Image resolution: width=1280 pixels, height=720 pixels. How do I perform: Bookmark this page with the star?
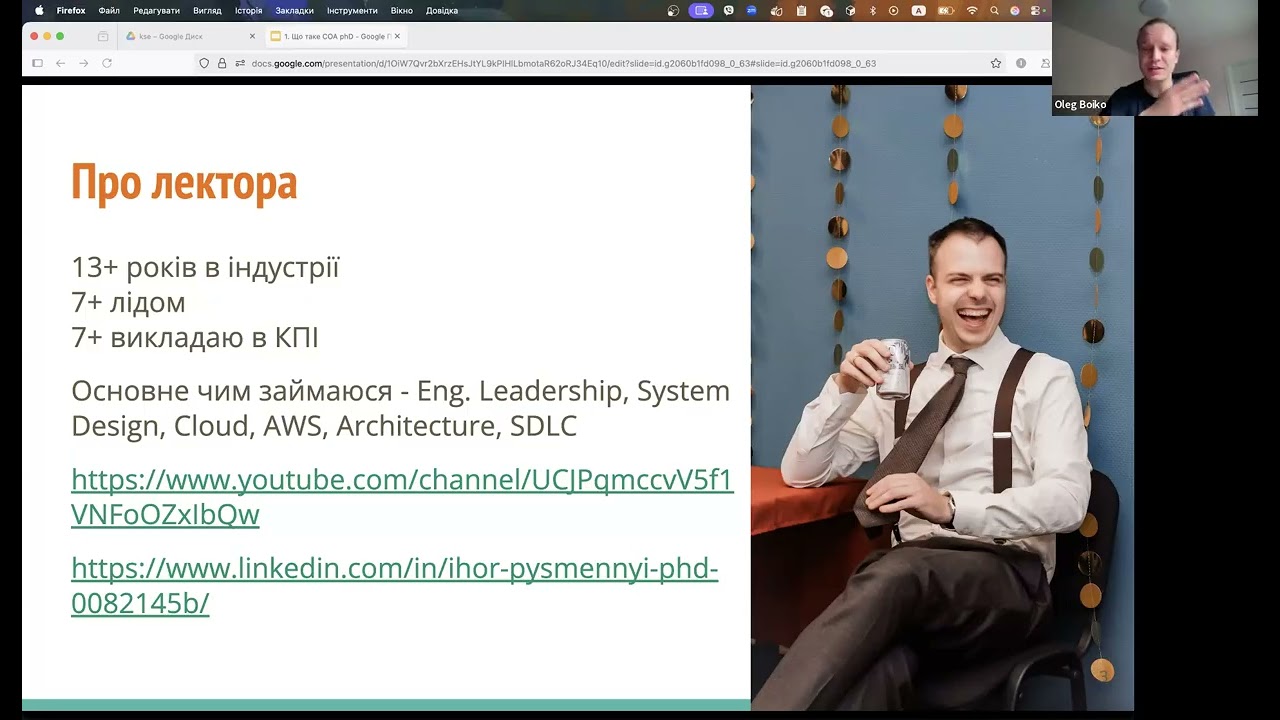[996, 63]
